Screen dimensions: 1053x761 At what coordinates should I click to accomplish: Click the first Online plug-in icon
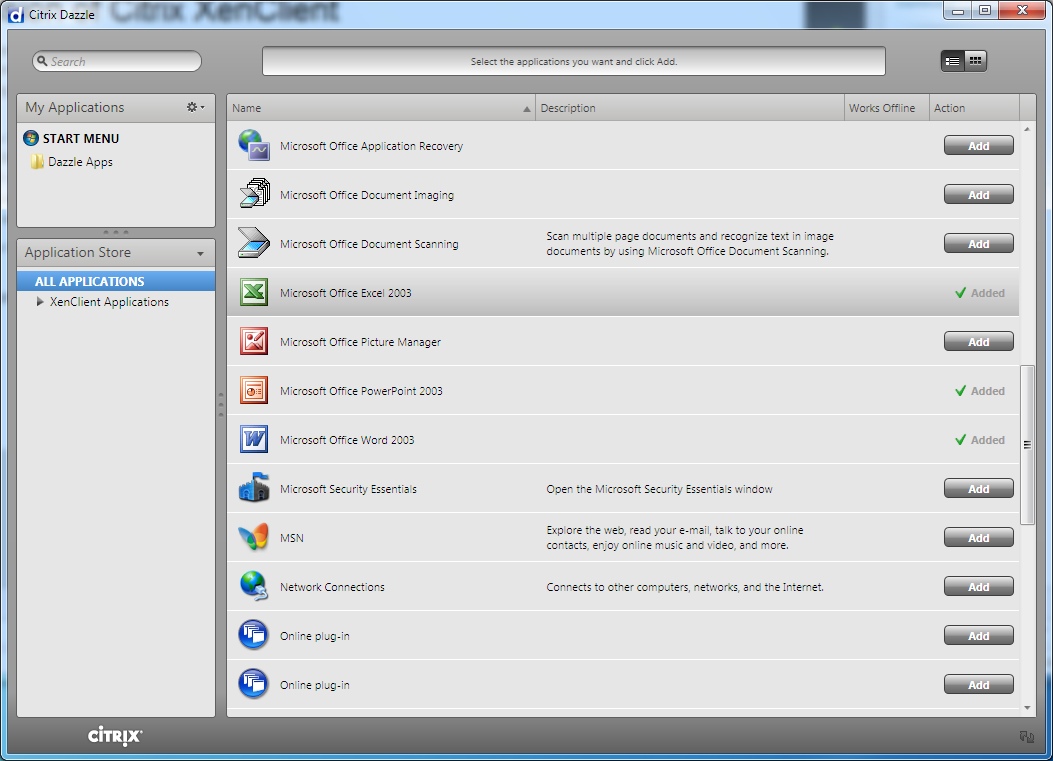[x=254, y=635]
